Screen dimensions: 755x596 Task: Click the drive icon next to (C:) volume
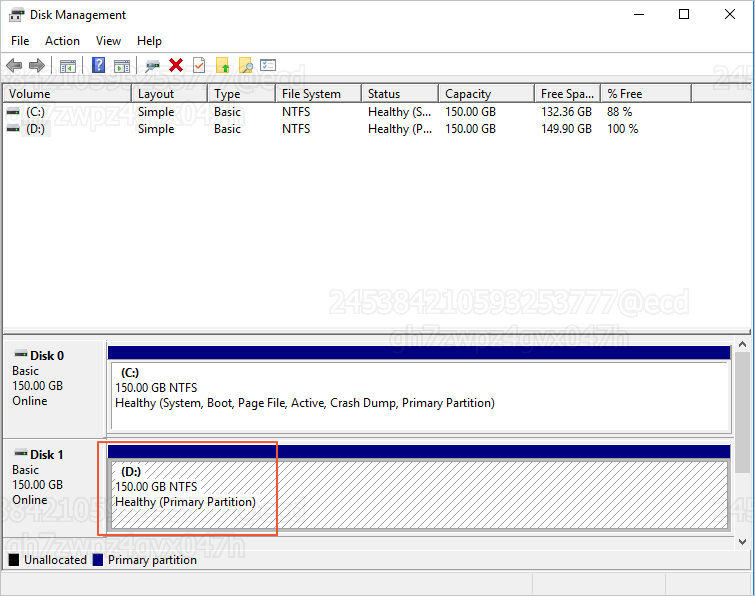[13, 112]
